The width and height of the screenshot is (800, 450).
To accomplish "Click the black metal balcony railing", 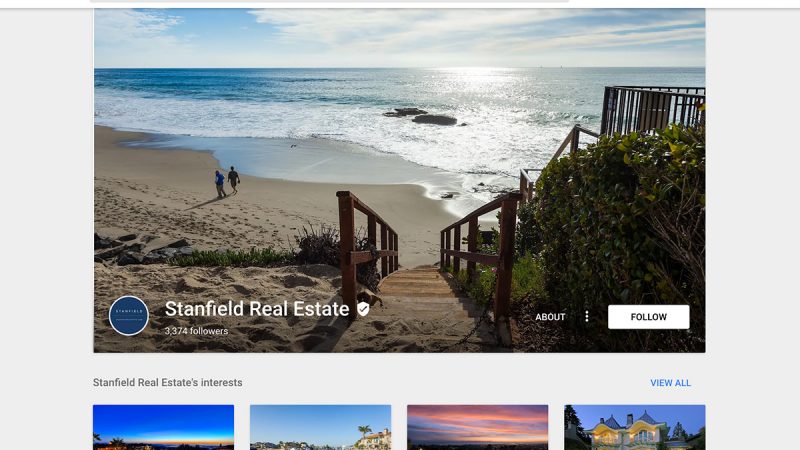I will pos(653,109).
